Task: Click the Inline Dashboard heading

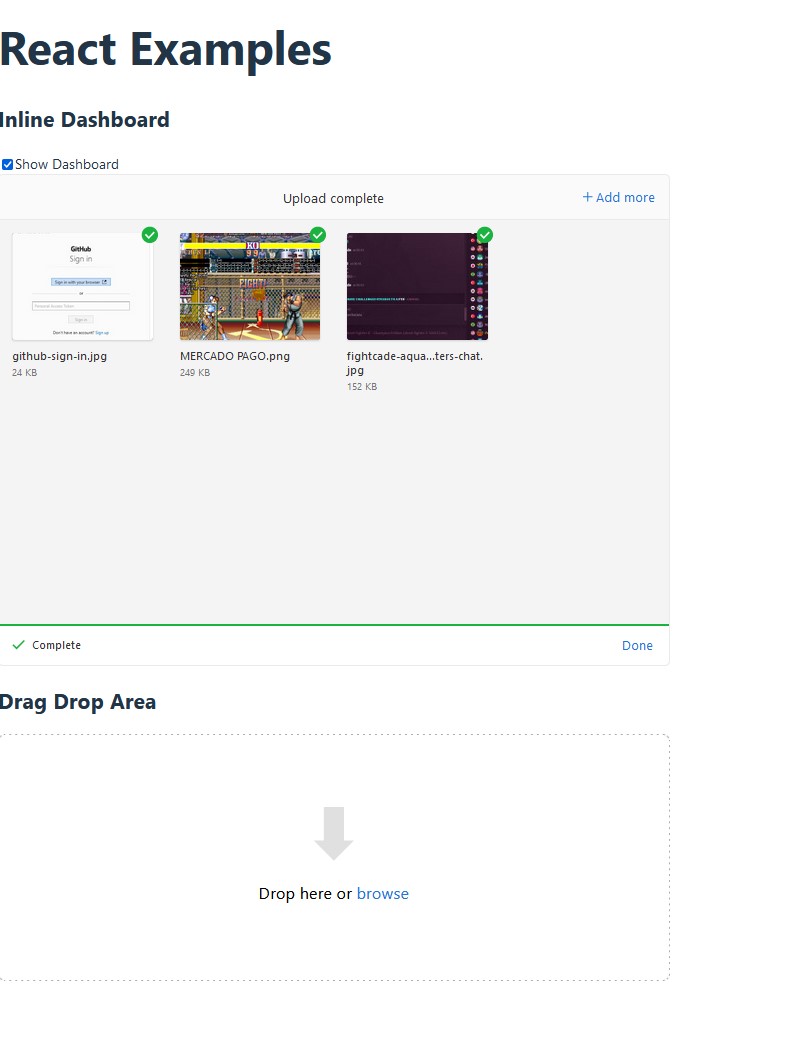Action: tap(84, 120)
